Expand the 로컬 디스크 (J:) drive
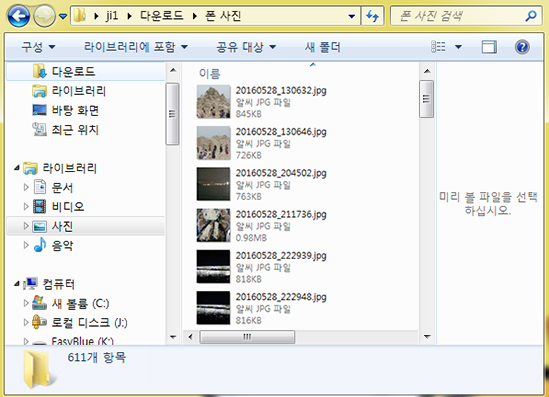The height and width of the screenshot is (397, 549). [x=26, y=322]
